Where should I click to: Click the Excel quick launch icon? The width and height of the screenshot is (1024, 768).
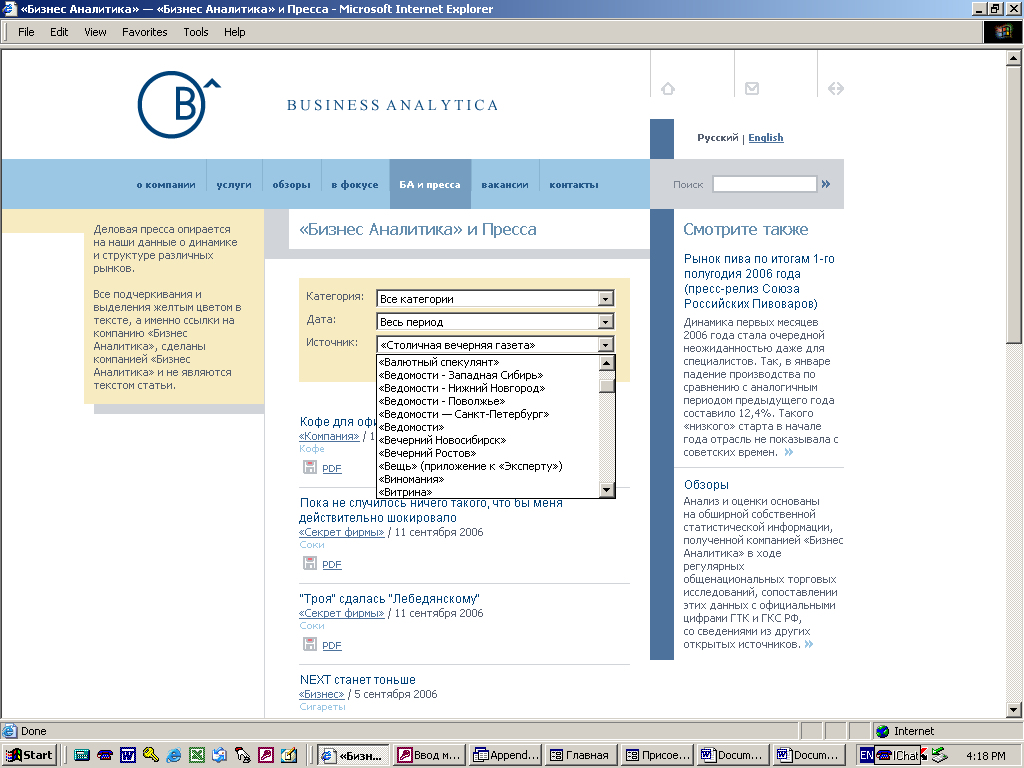click(197, 755)
